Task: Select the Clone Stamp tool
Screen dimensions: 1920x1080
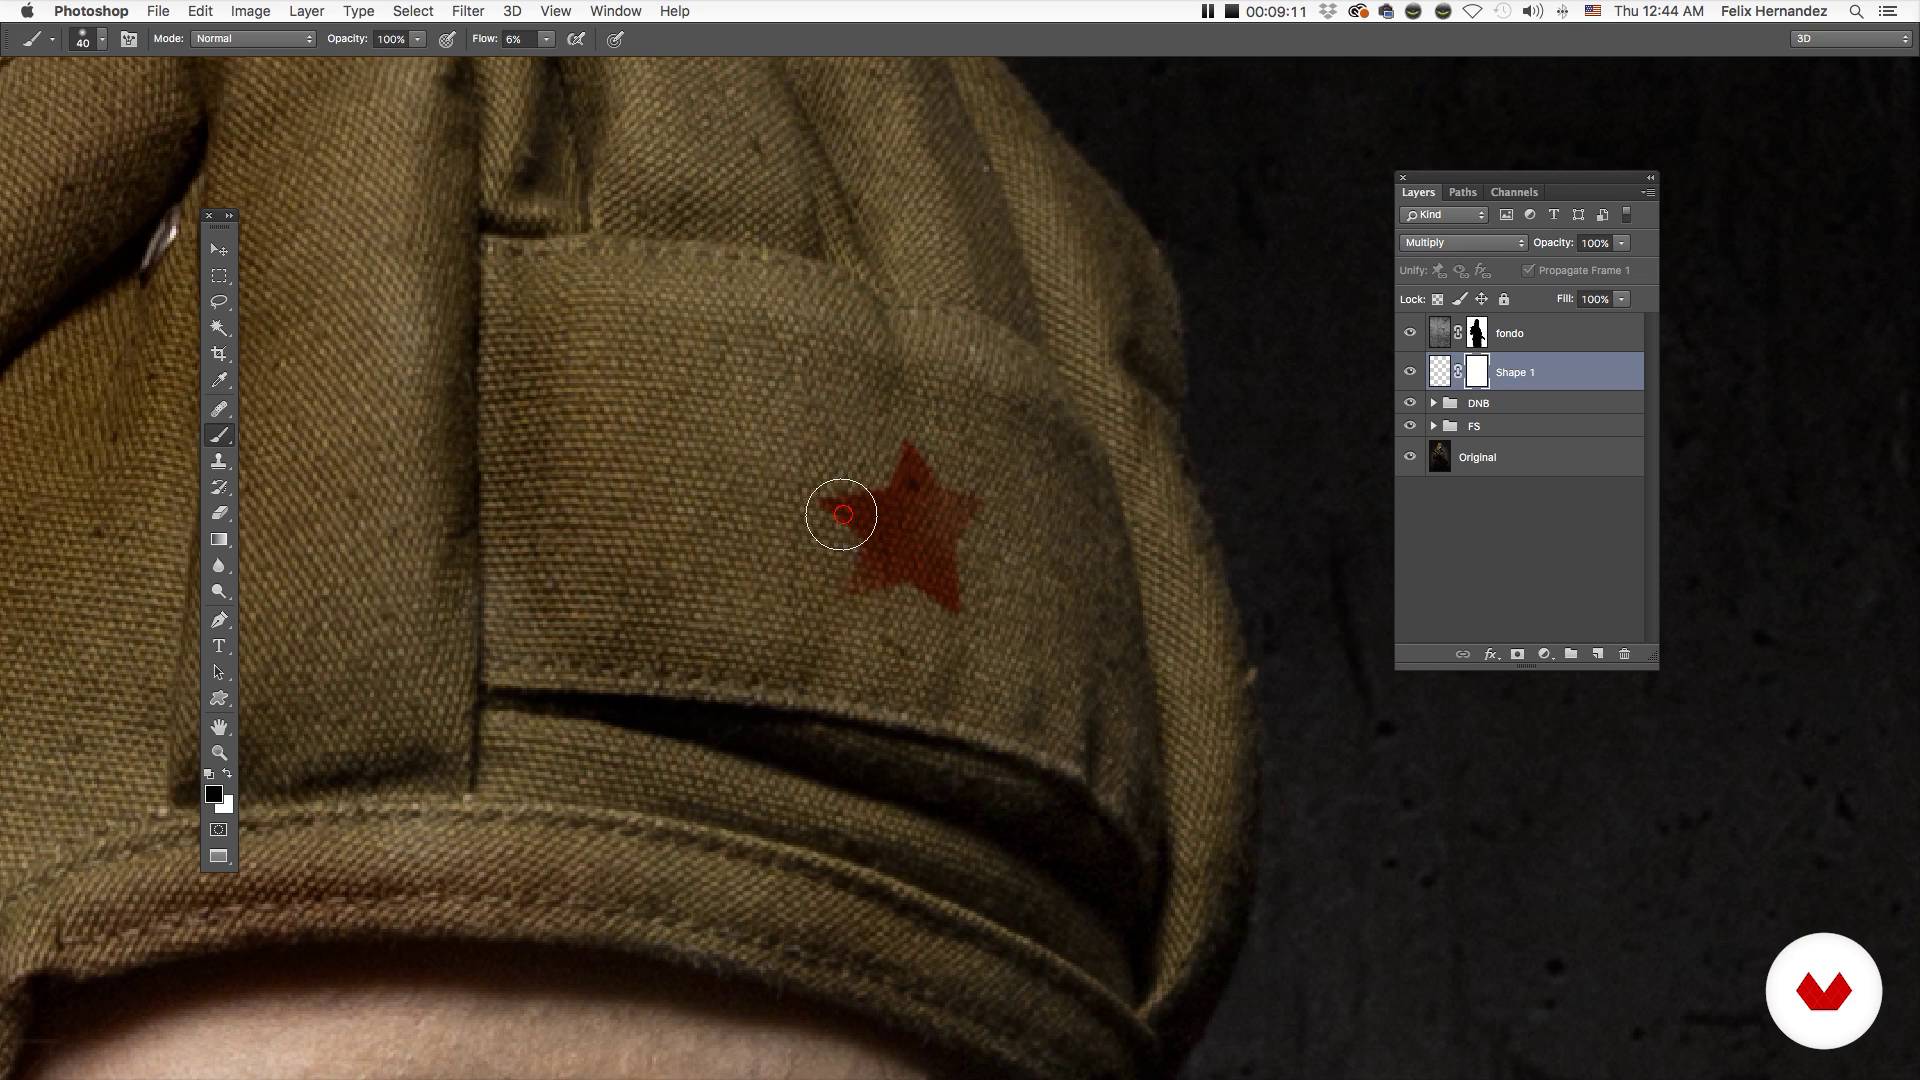Action: click(x=219, y=461)
